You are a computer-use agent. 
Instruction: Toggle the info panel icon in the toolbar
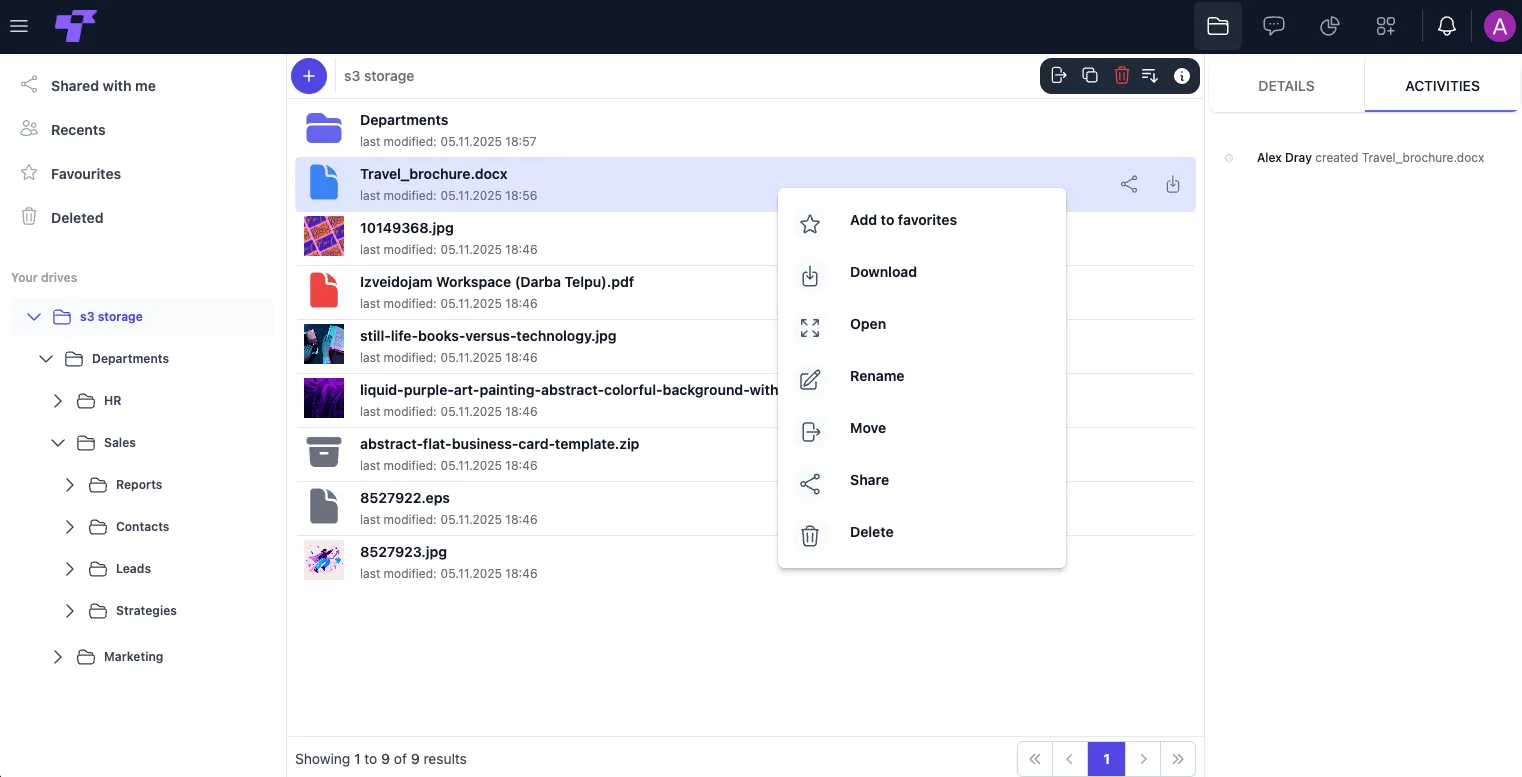pos(1182,76)
